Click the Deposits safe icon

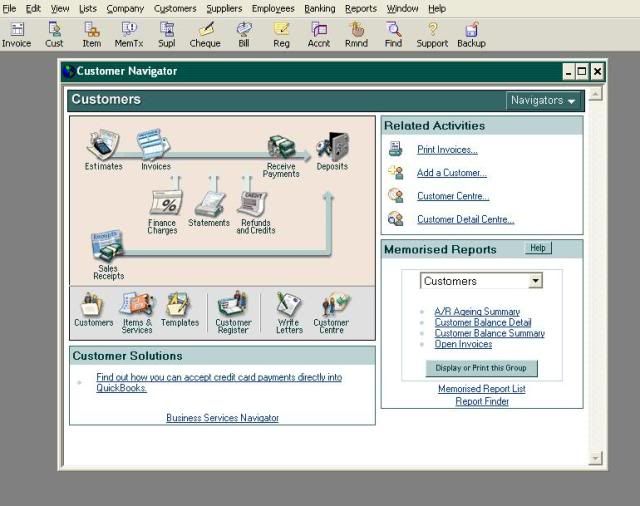[333, 146]
